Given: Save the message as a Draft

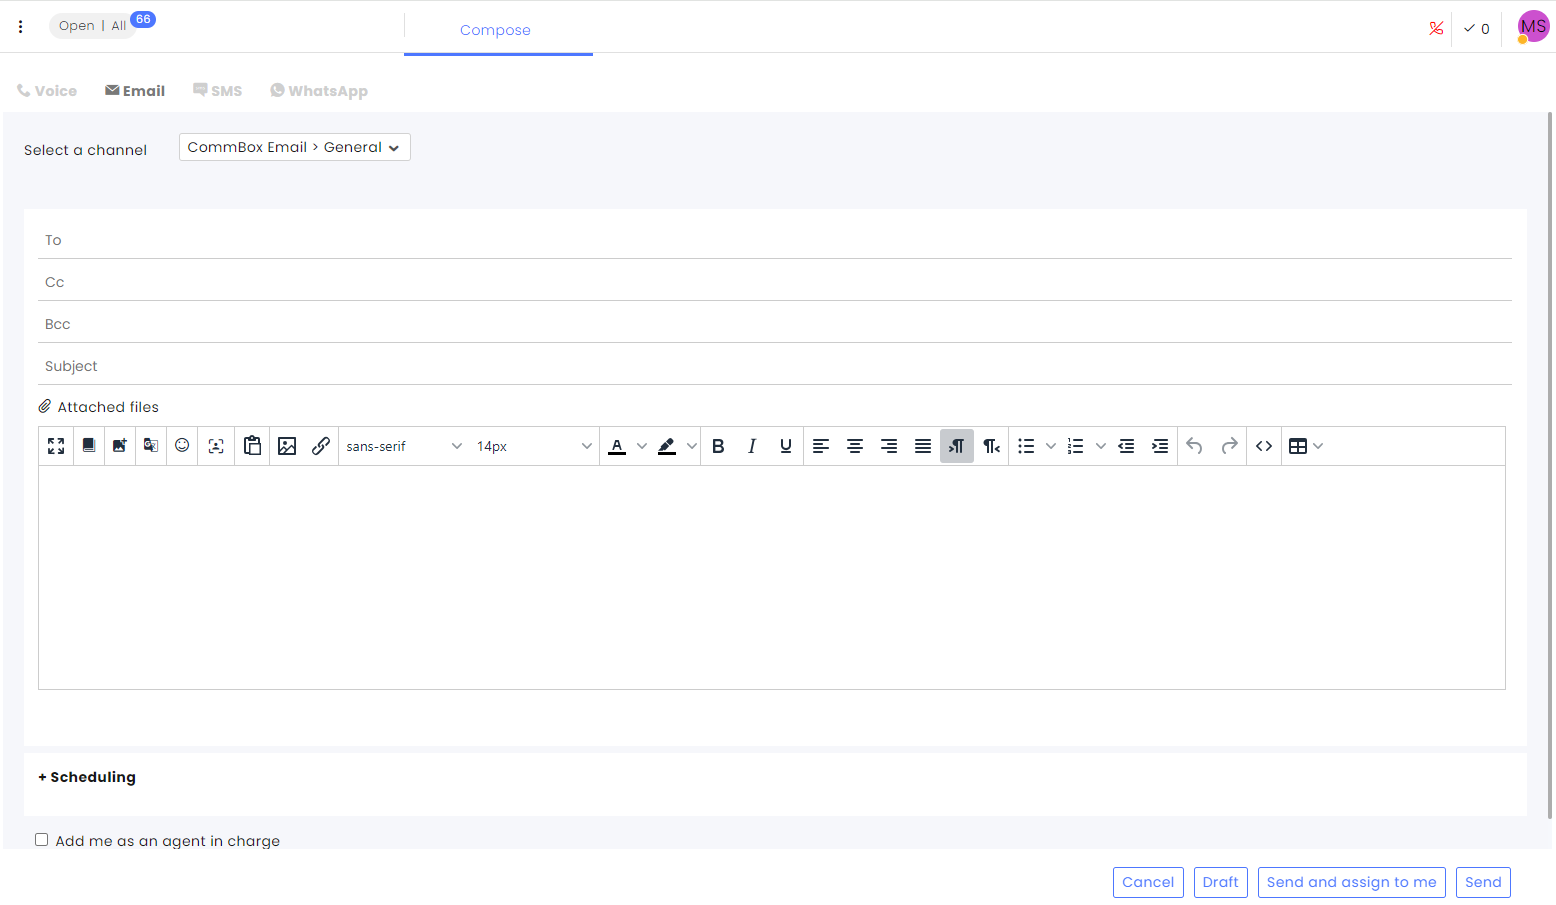Looking at the screenshot, I should pos(1220,882).
